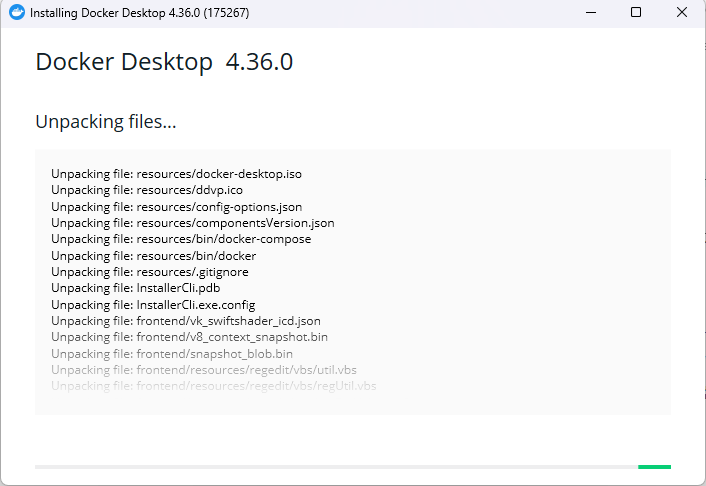Close the Docker Desktop installer window

pyautogui.click(x=682, y=12)
